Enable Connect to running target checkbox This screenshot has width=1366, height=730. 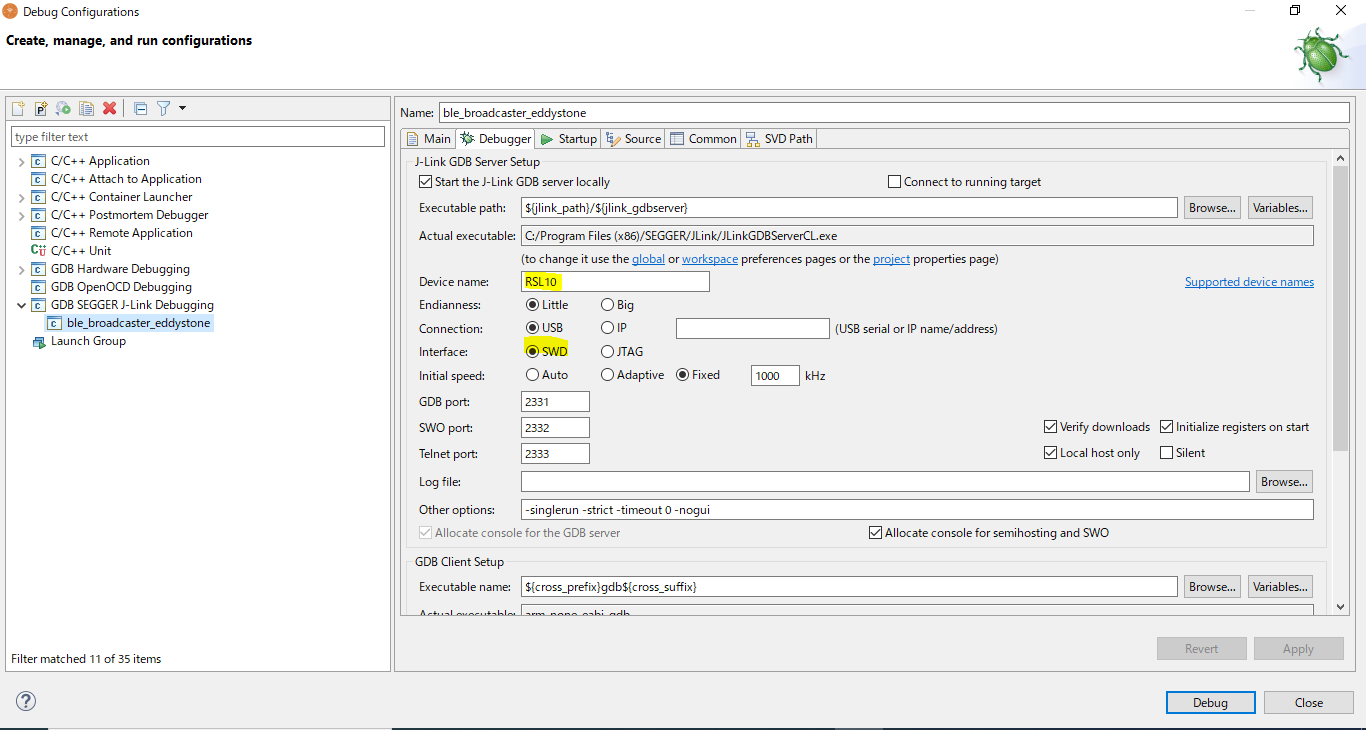click(895, 182)
